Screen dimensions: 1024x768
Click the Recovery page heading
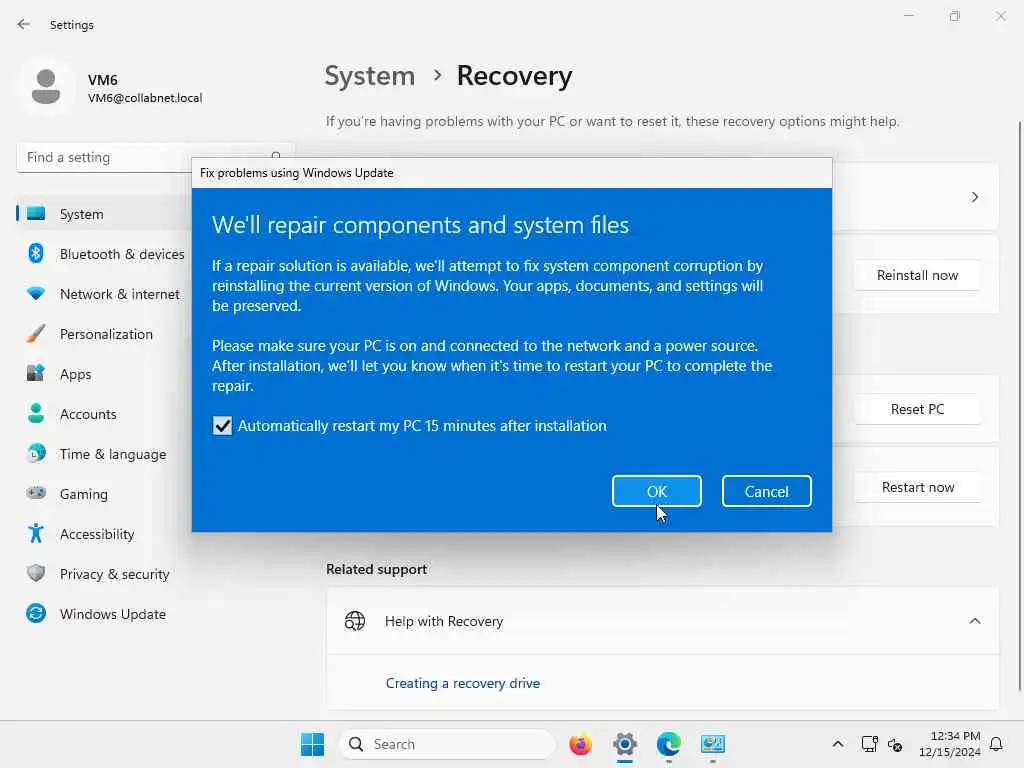515,76
